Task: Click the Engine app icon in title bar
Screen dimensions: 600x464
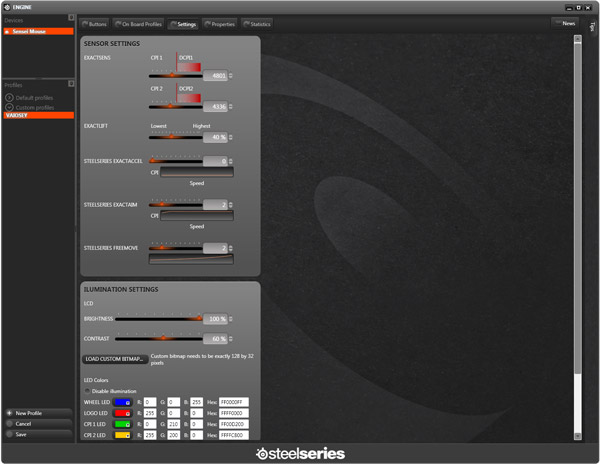Action: tap(7, 7)
